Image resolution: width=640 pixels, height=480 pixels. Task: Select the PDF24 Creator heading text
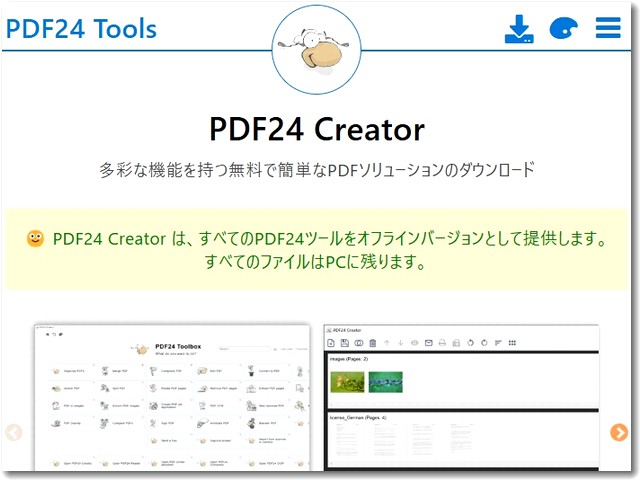click(317, 129)
